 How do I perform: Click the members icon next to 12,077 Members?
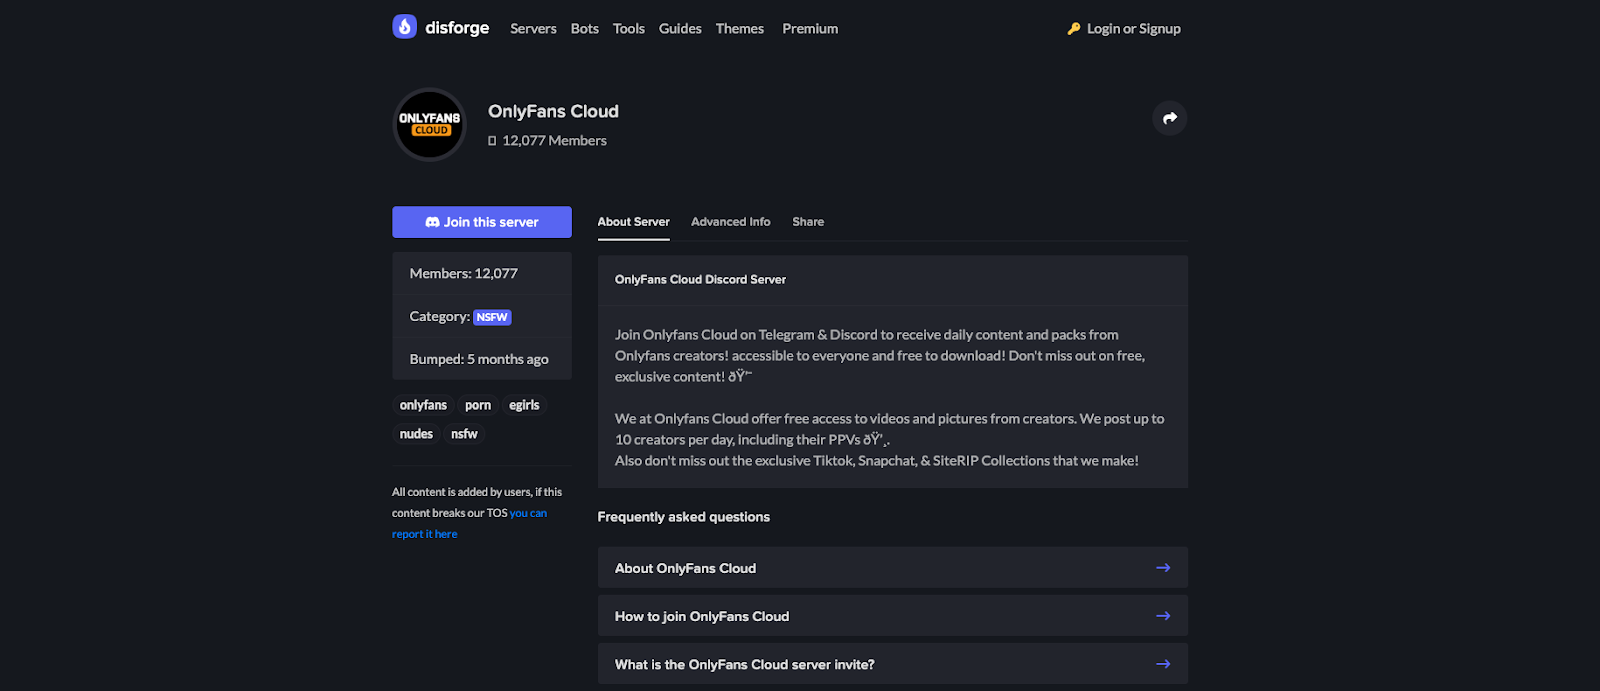tap(492, 141)
